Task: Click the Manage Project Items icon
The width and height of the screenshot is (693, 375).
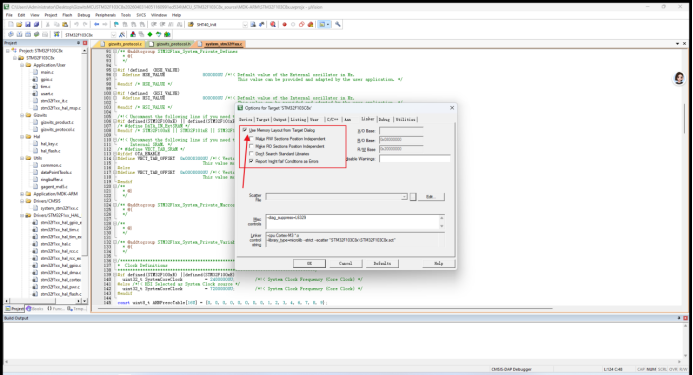Action: [133, 34]
